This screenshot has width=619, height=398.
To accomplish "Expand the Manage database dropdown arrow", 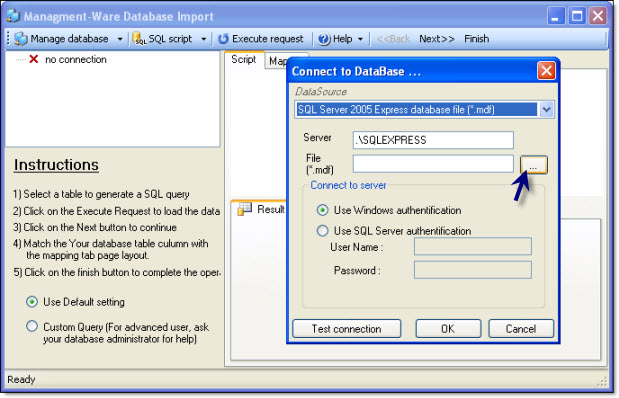I will 120,39.
